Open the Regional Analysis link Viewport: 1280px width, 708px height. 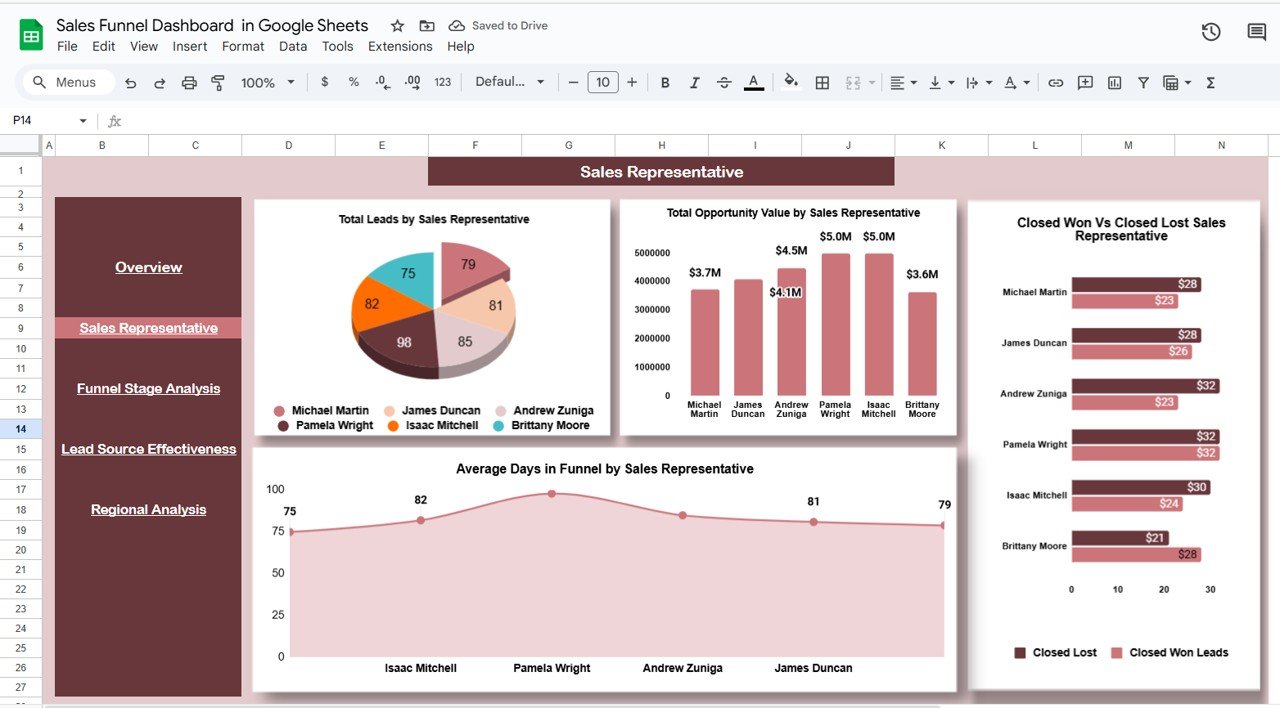tap(148, 509)
